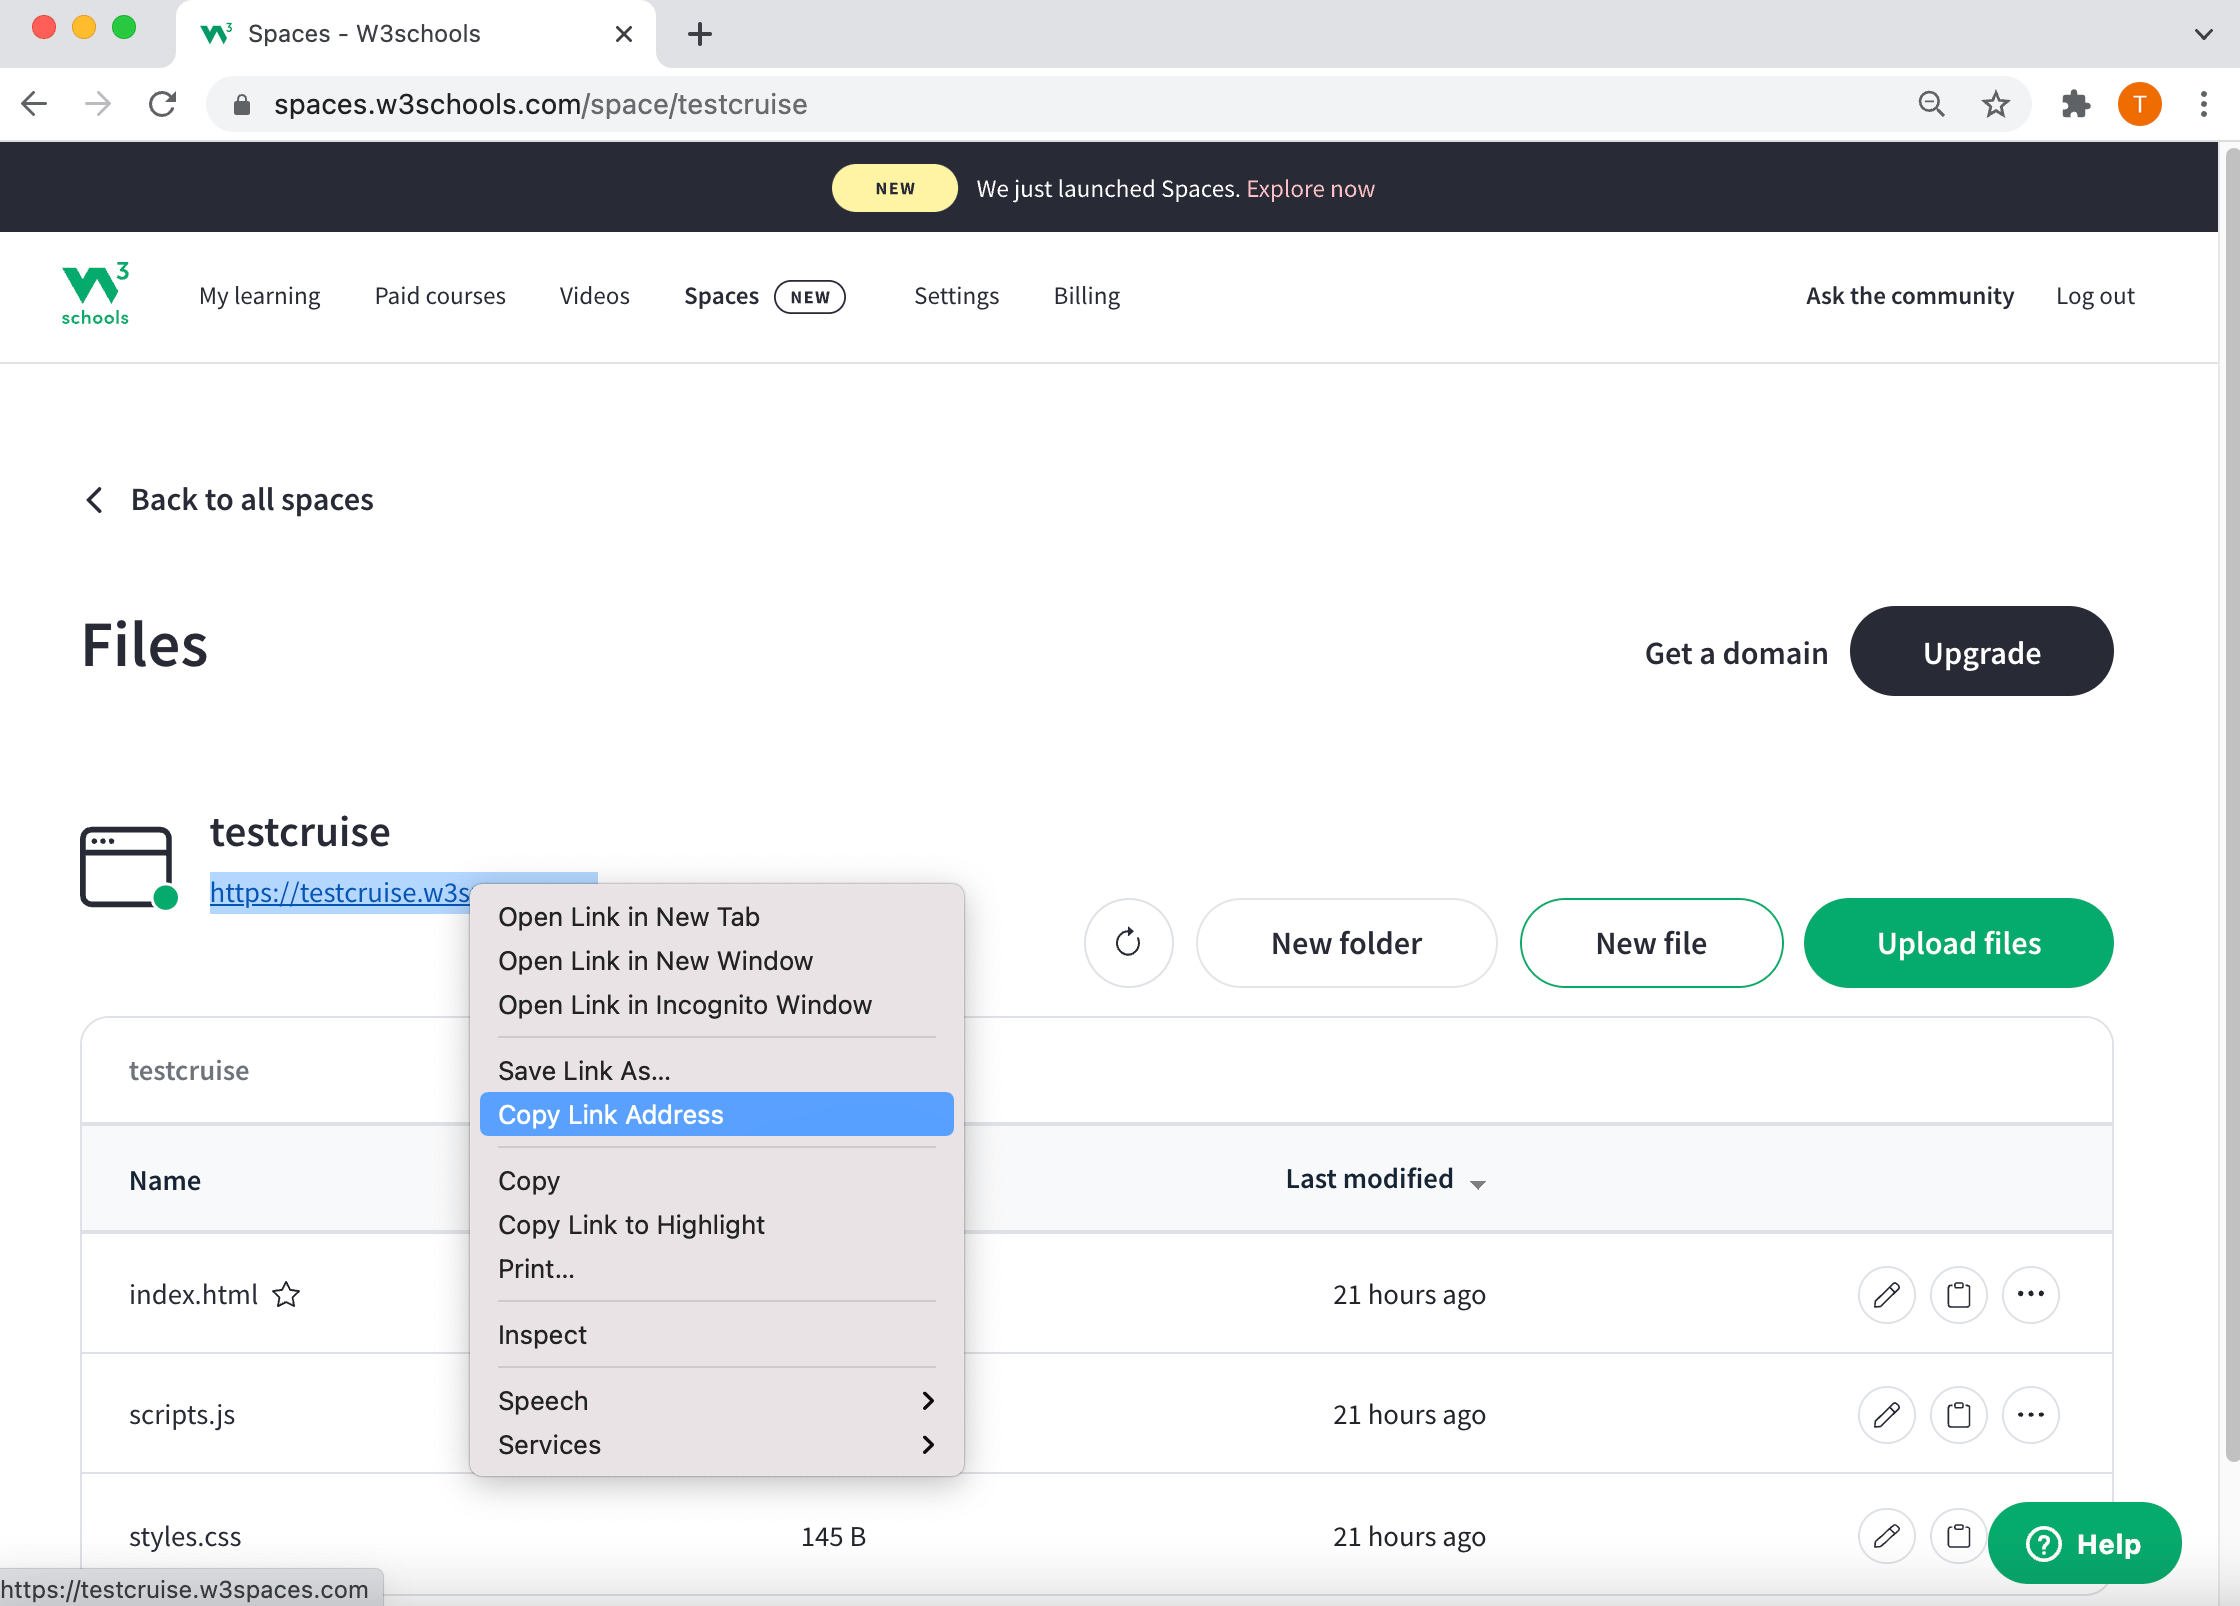Star the index.html file

[287, 1295]
